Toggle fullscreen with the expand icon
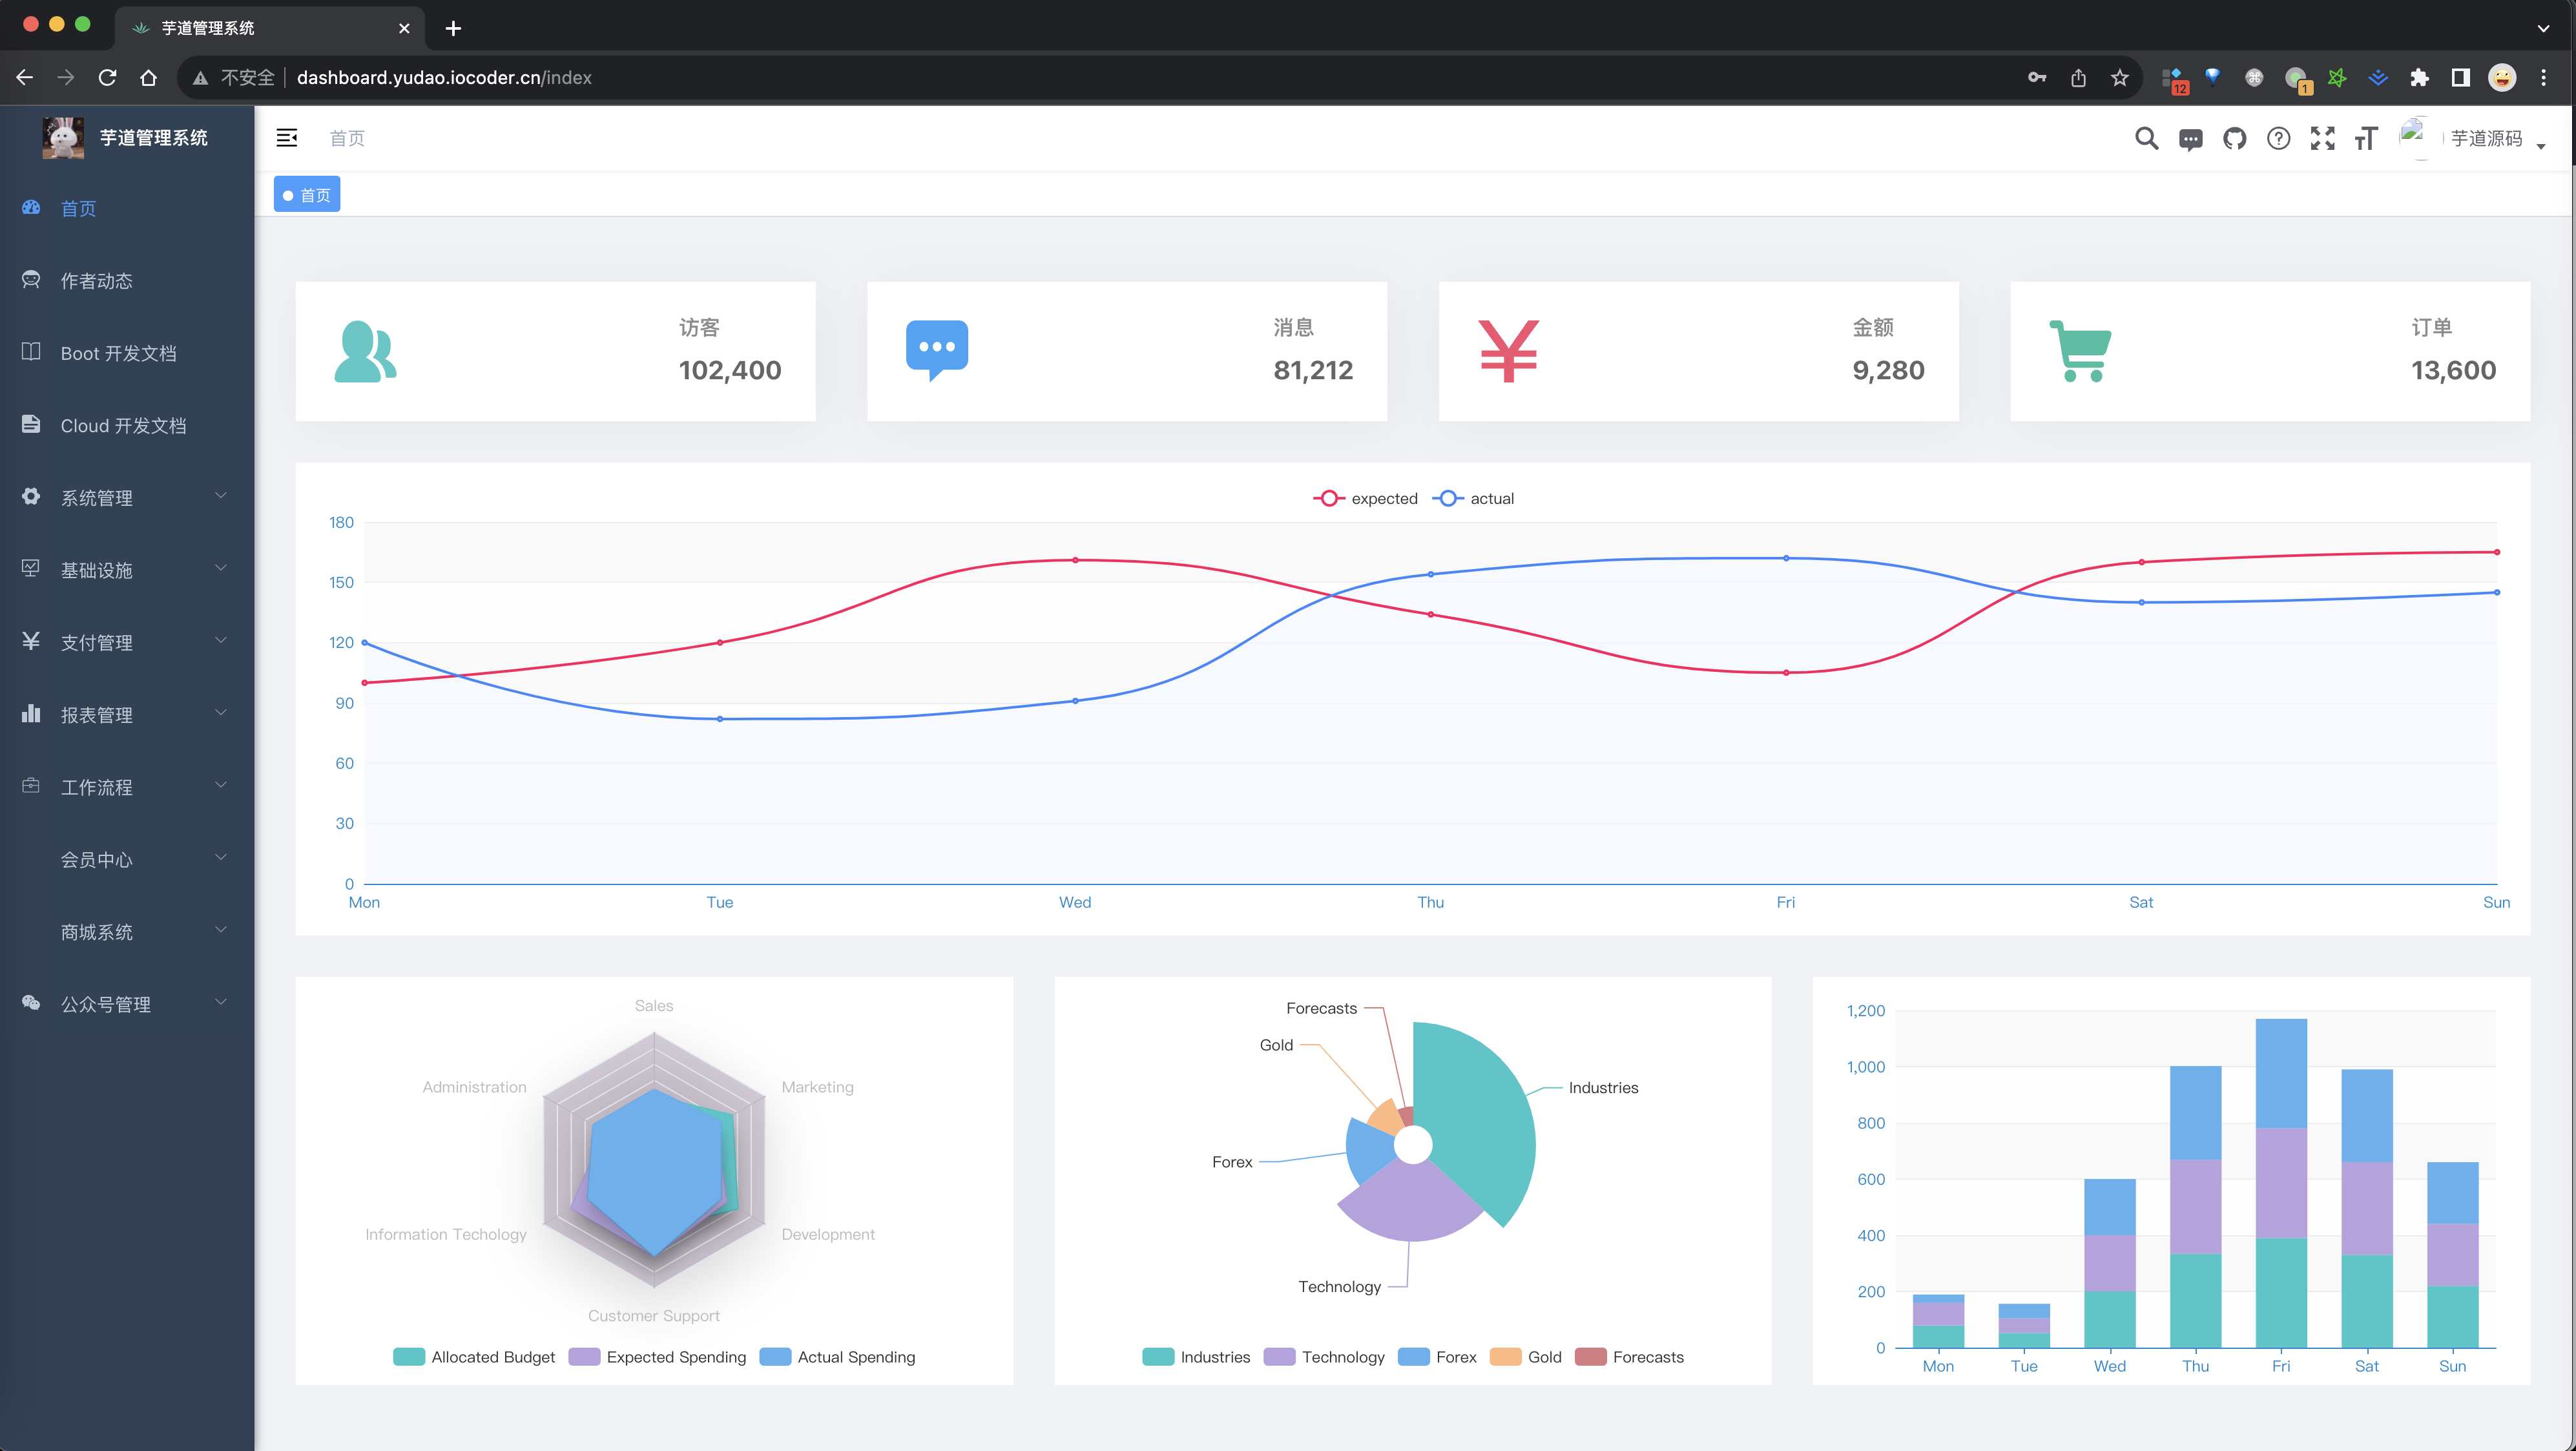 pos(2322,139)
